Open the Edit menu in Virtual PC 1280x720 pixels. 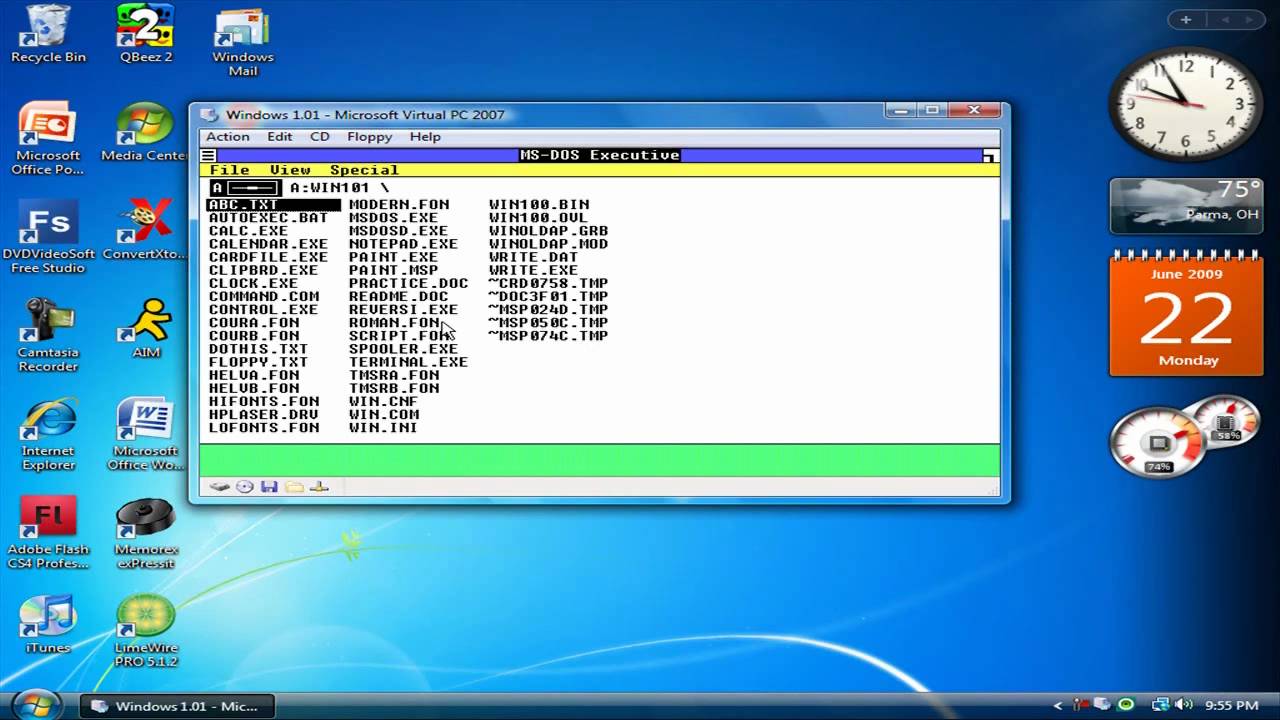280,137
